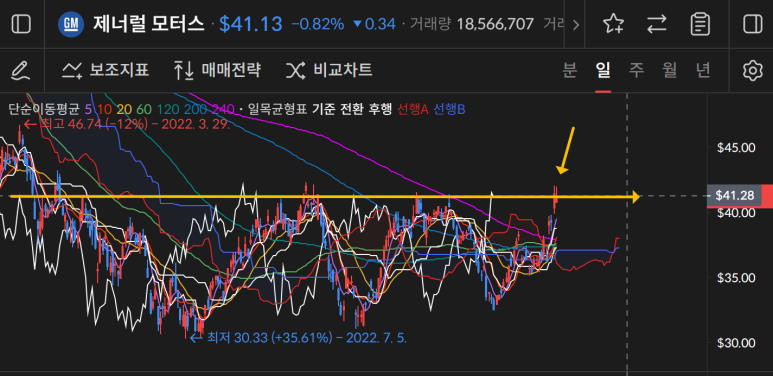Toggle the 240-day moving average legend
The width and height of the screenshot is (773, 376).
click(x=223, y=109)
